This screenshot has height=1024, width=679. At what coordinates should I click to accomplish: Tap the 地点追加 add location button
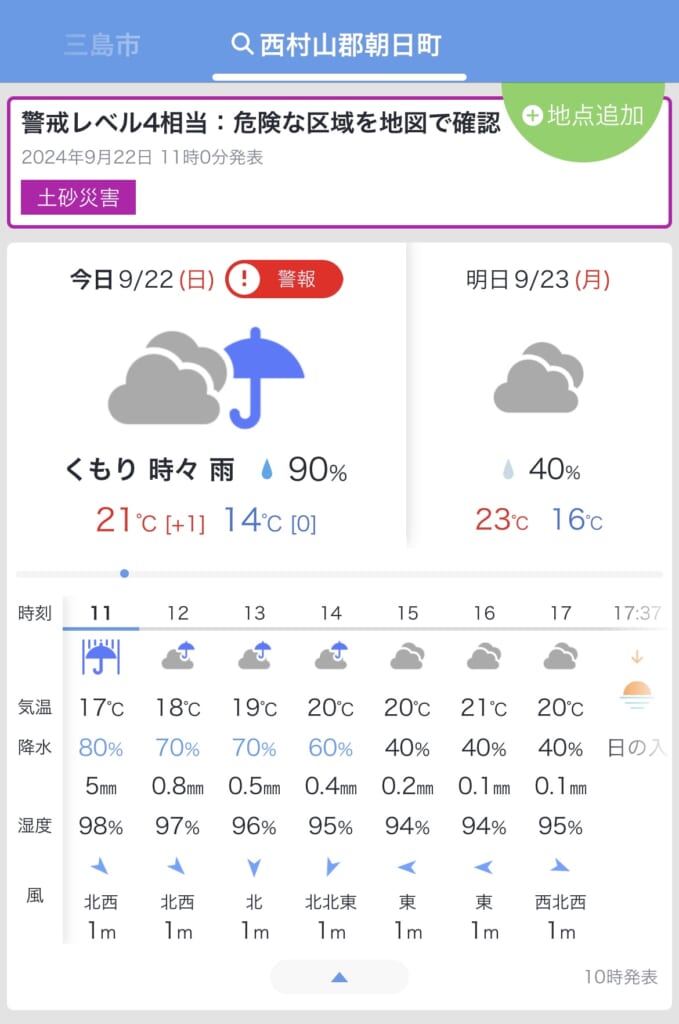(x=583, y=116)
